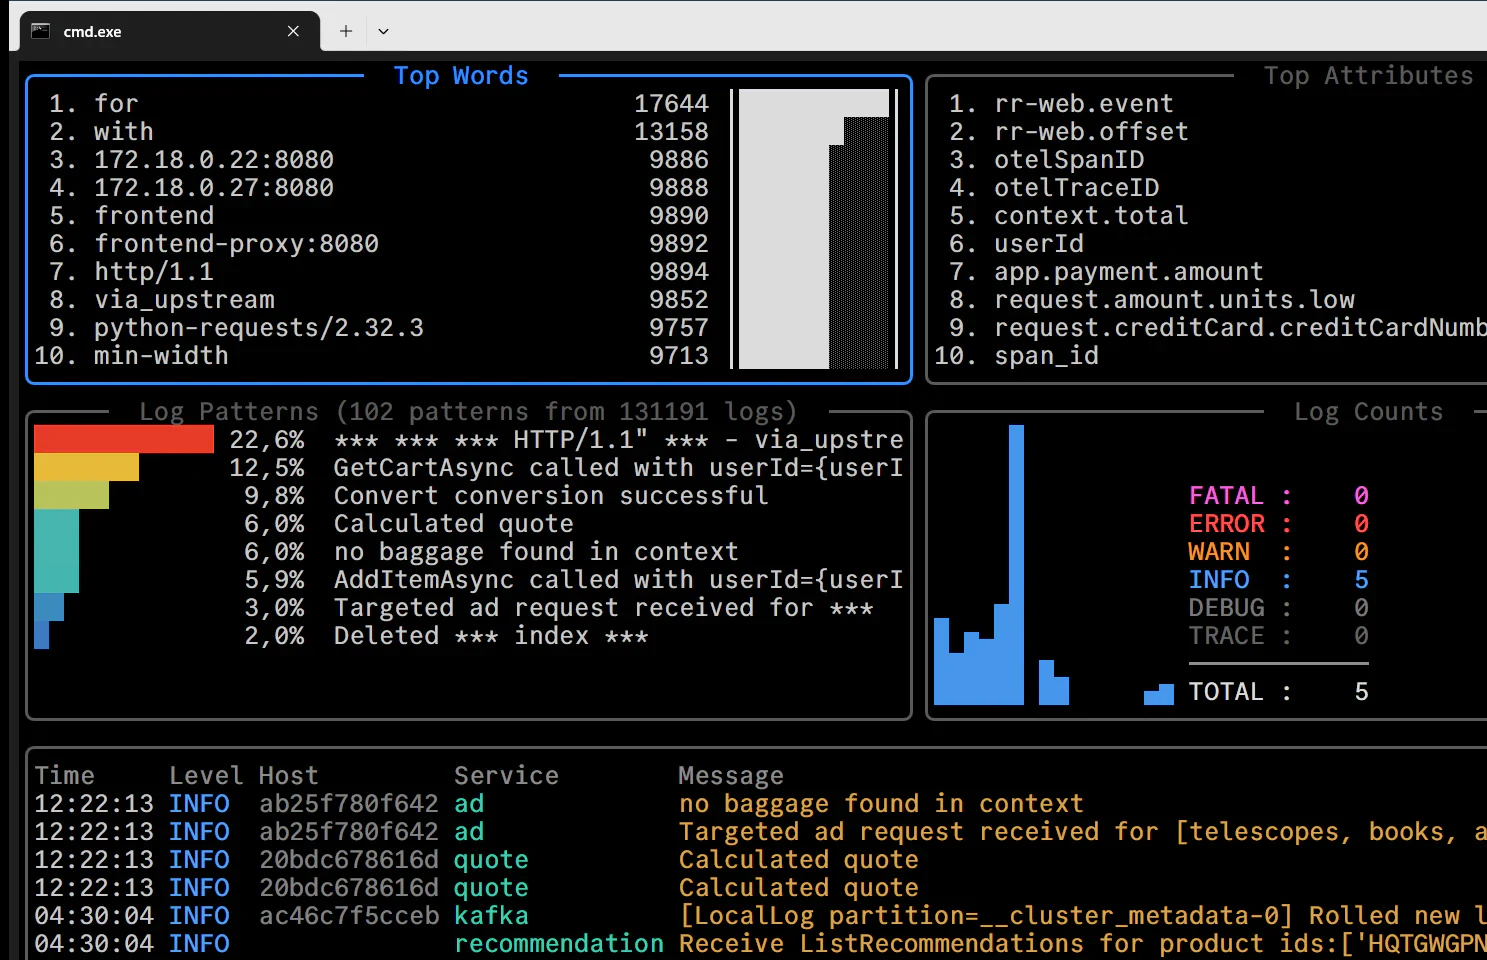The image size is (1487, 960).
Task: Click pattern 'Deleted *** index ***'
Action: pos(491,636)
